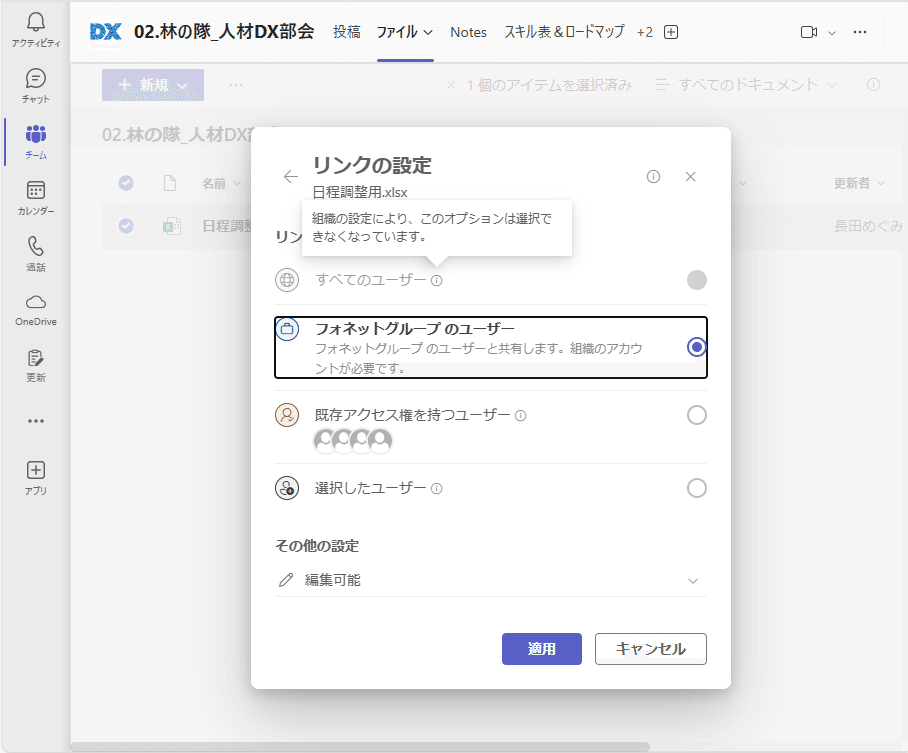The width and height of the screenshot is (908, 753).
Task: Clear selection with the X button
Action: click(451, 85)
